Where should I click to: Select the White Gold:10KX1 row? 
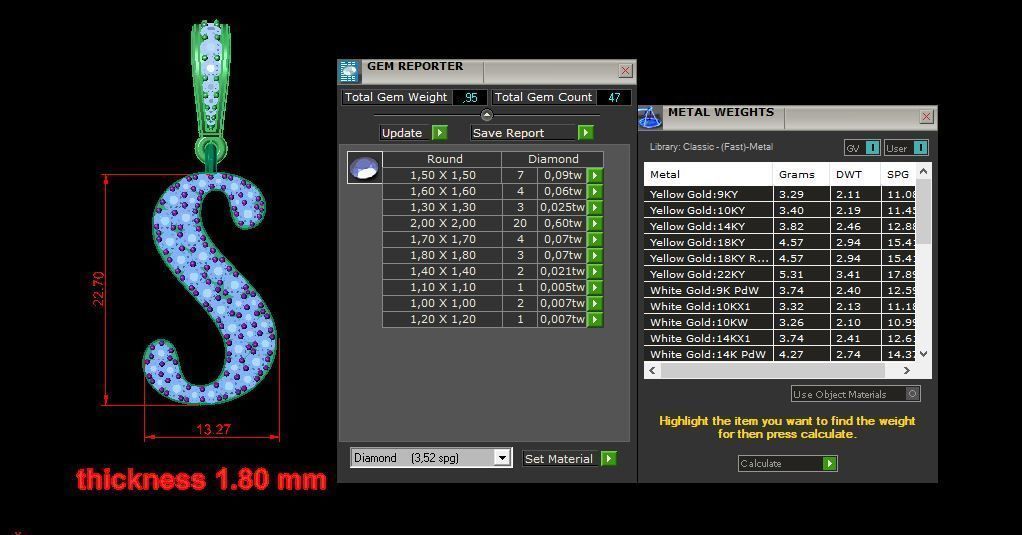pyautogui.click(x=780, y=306)
